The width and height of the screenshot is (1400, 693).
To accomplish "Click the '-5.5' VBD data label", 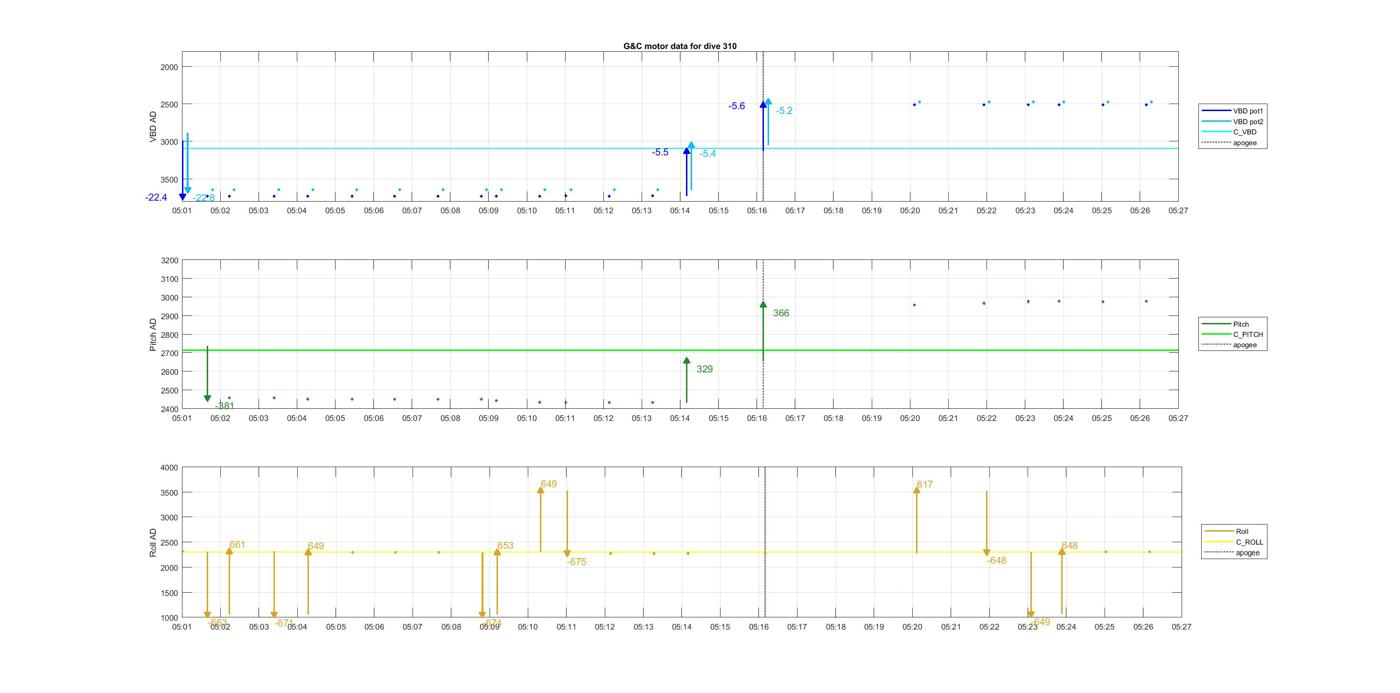I will pos(660,152).
